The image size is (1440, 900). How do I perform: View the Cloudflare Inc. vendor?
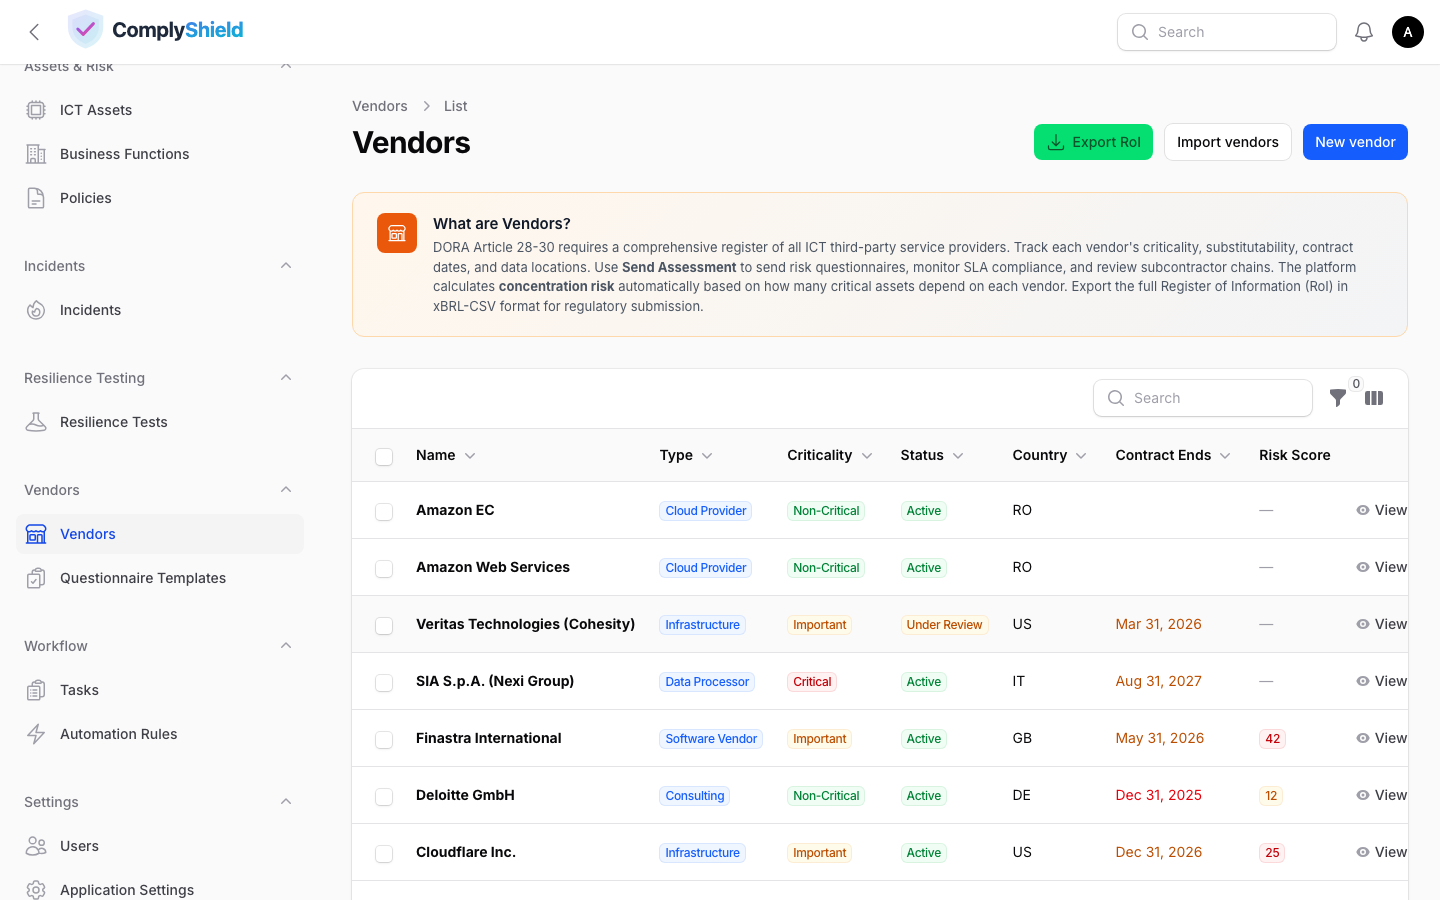(x=1382, y=852)
